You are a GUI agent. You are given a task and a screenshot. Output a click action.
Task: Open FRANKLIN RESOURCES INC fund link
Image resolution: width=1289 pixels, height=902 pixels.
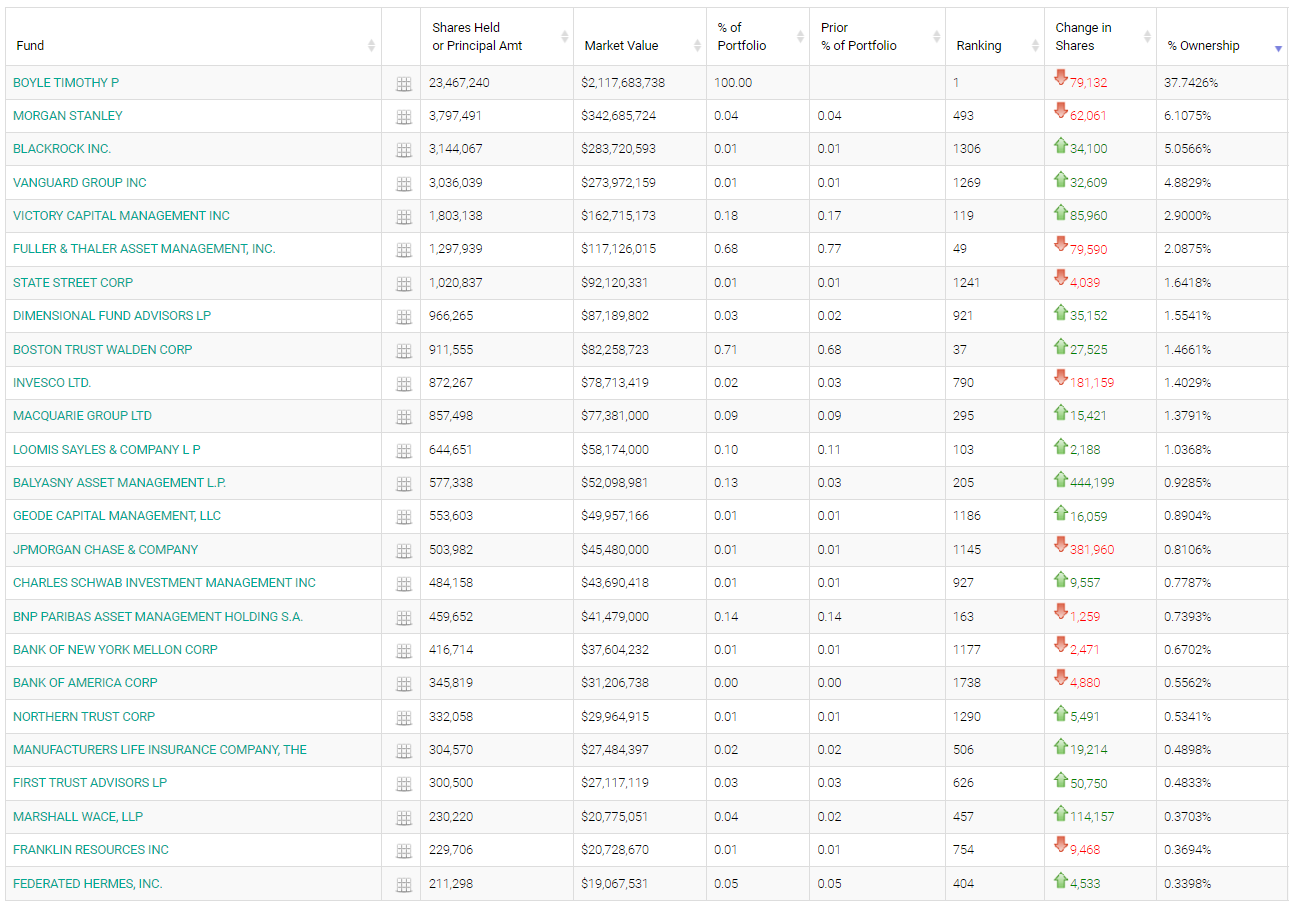point(91,849)
